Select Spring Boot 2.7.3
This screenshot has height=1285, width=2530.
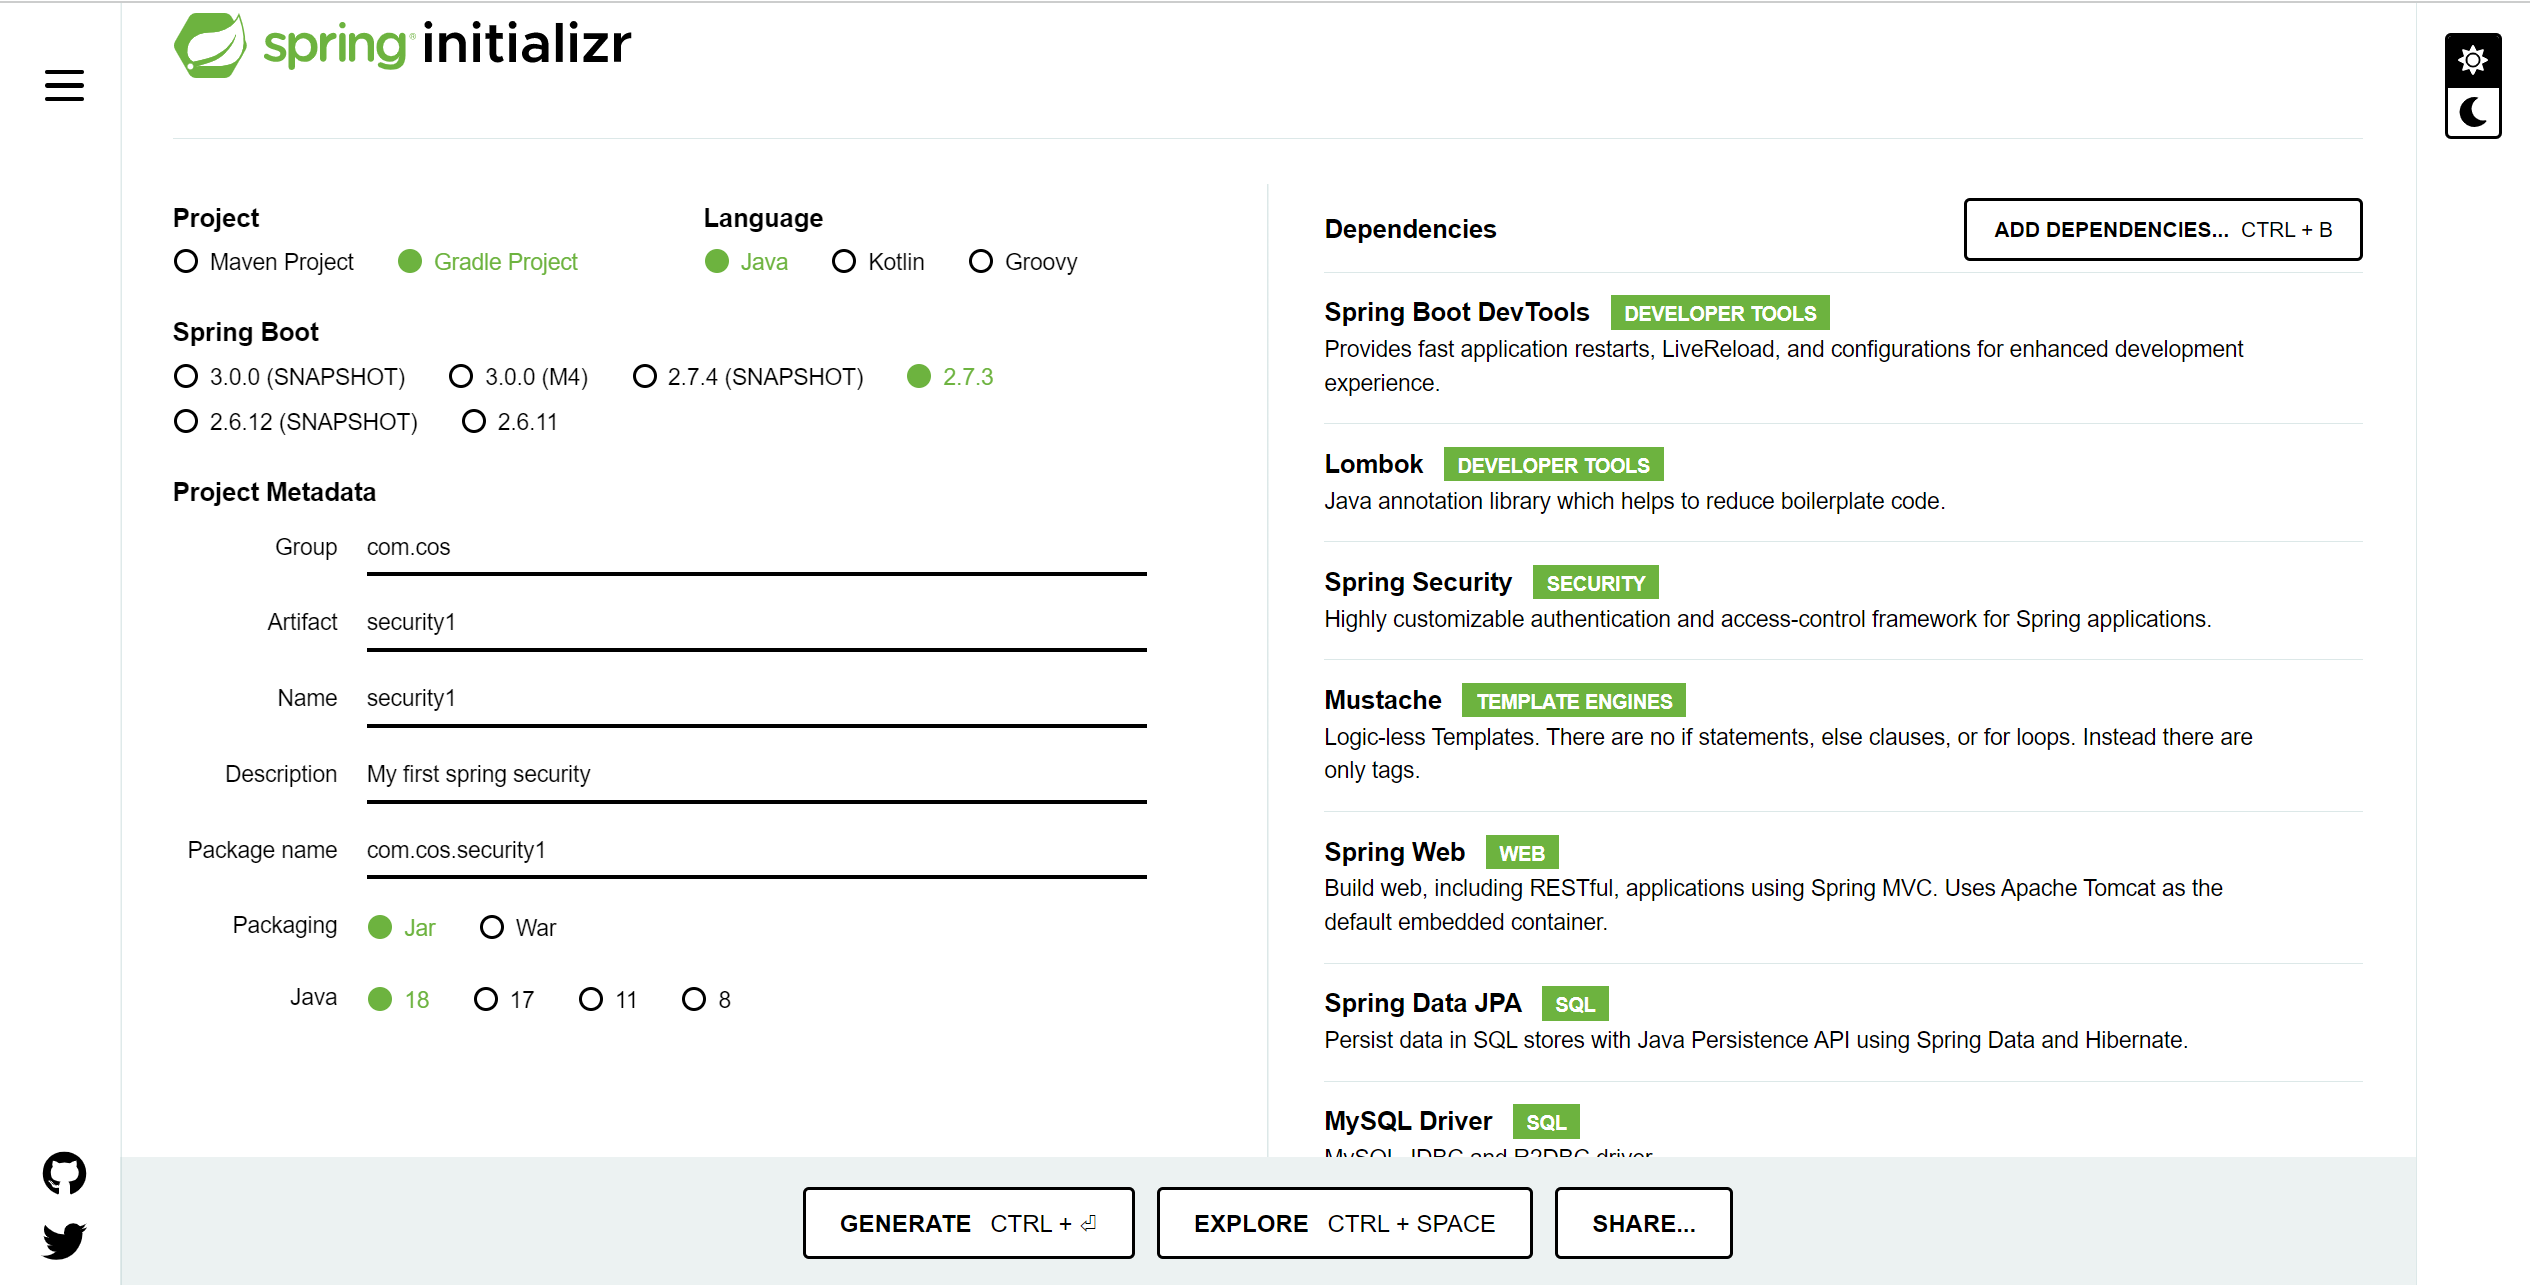[950, 377]
